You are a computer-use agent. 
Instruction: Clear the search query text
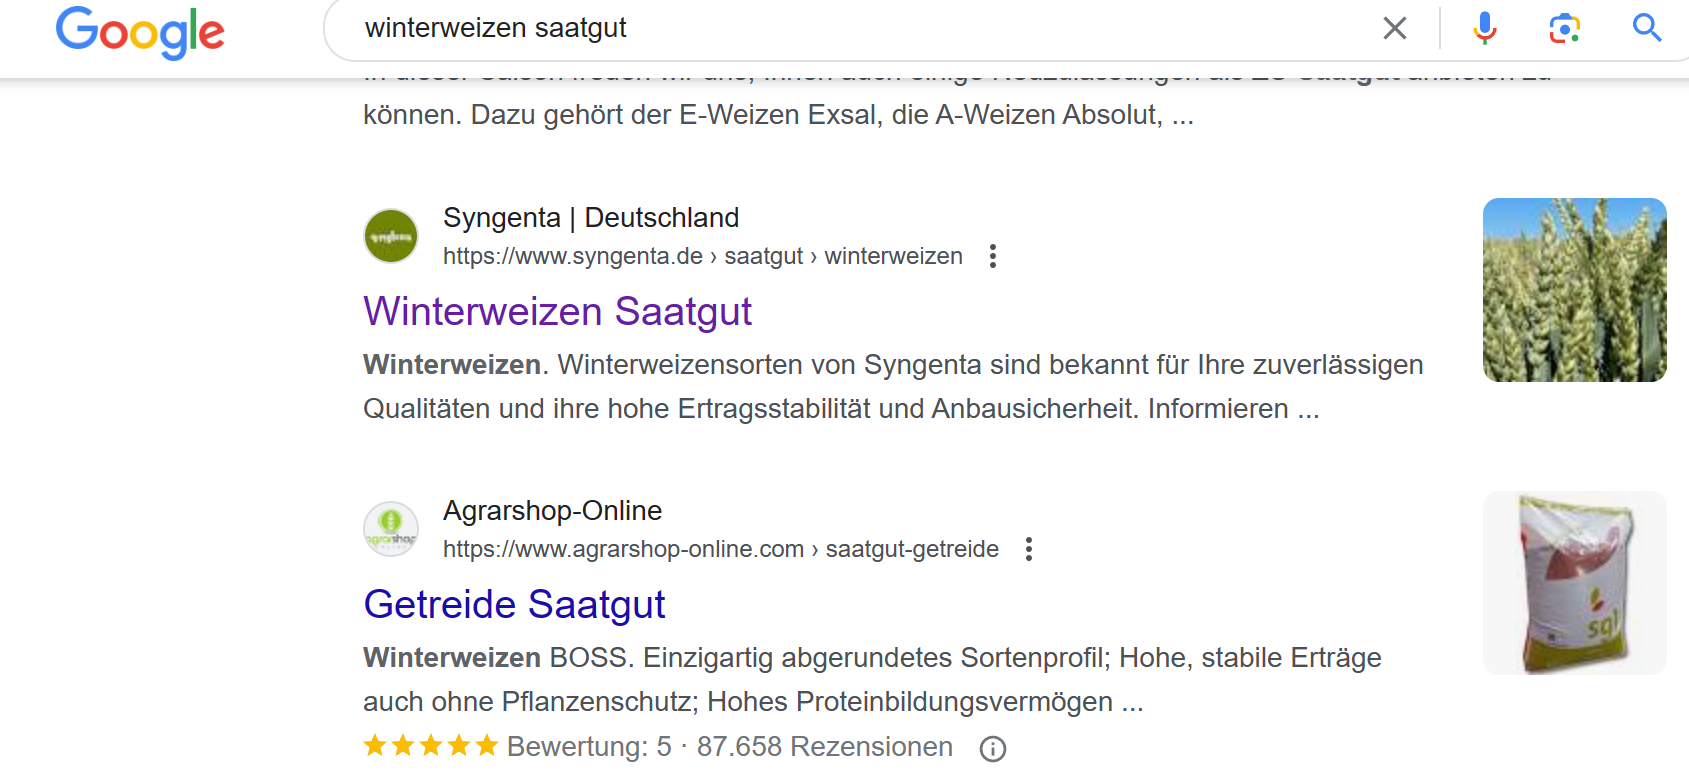(1394, 28)
